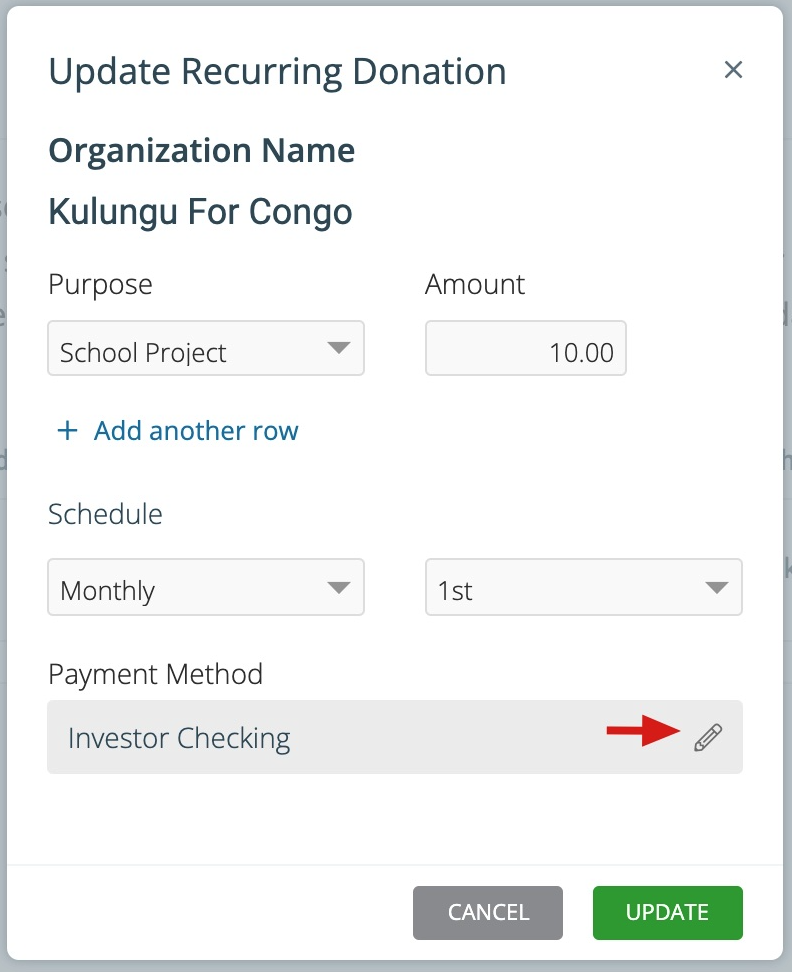792x972 pixels.
Task: Click the Schedule label
Action: click(105, 514)
